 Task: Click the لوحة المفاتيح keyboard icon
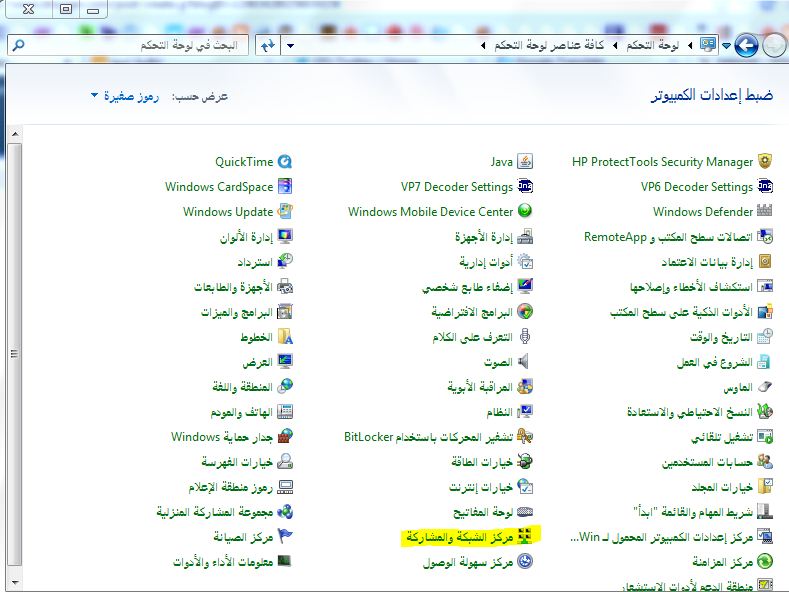pyautogui.click(x=525, y=512)
